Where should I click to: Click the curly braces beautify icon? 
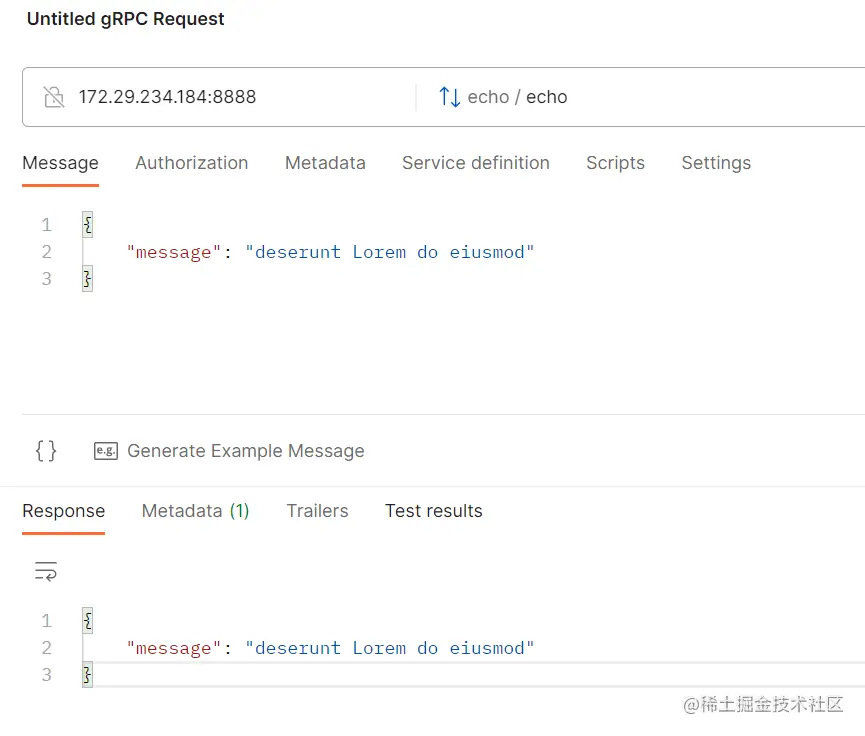tap(46, 451)
